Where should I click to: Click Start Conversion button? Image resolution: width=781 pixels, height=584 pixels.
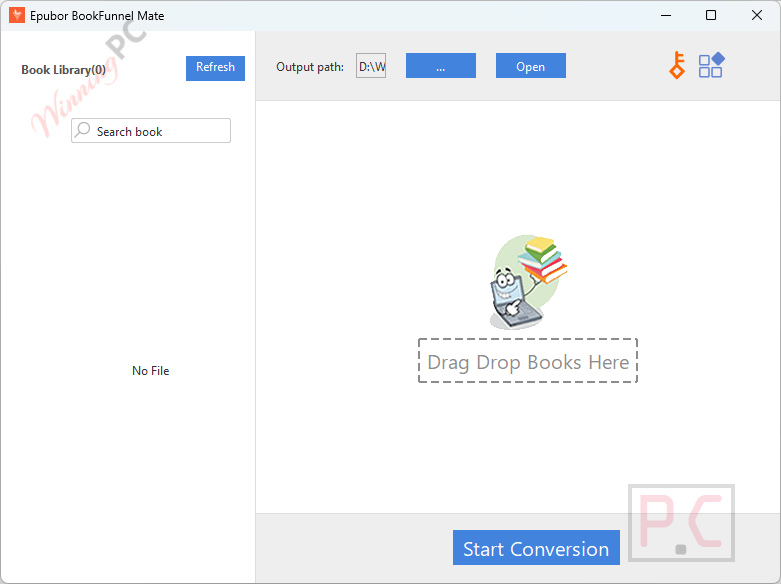(536, 548)
